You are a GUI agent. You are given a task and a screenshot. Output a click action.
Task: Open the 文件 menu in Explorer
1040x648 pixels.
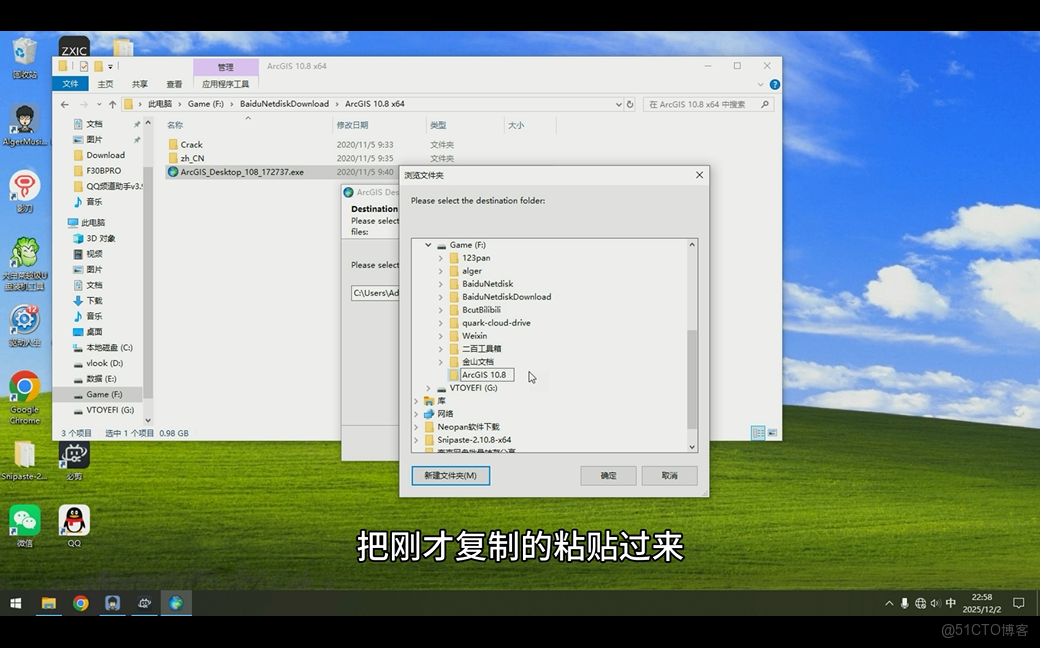point(70,84)
